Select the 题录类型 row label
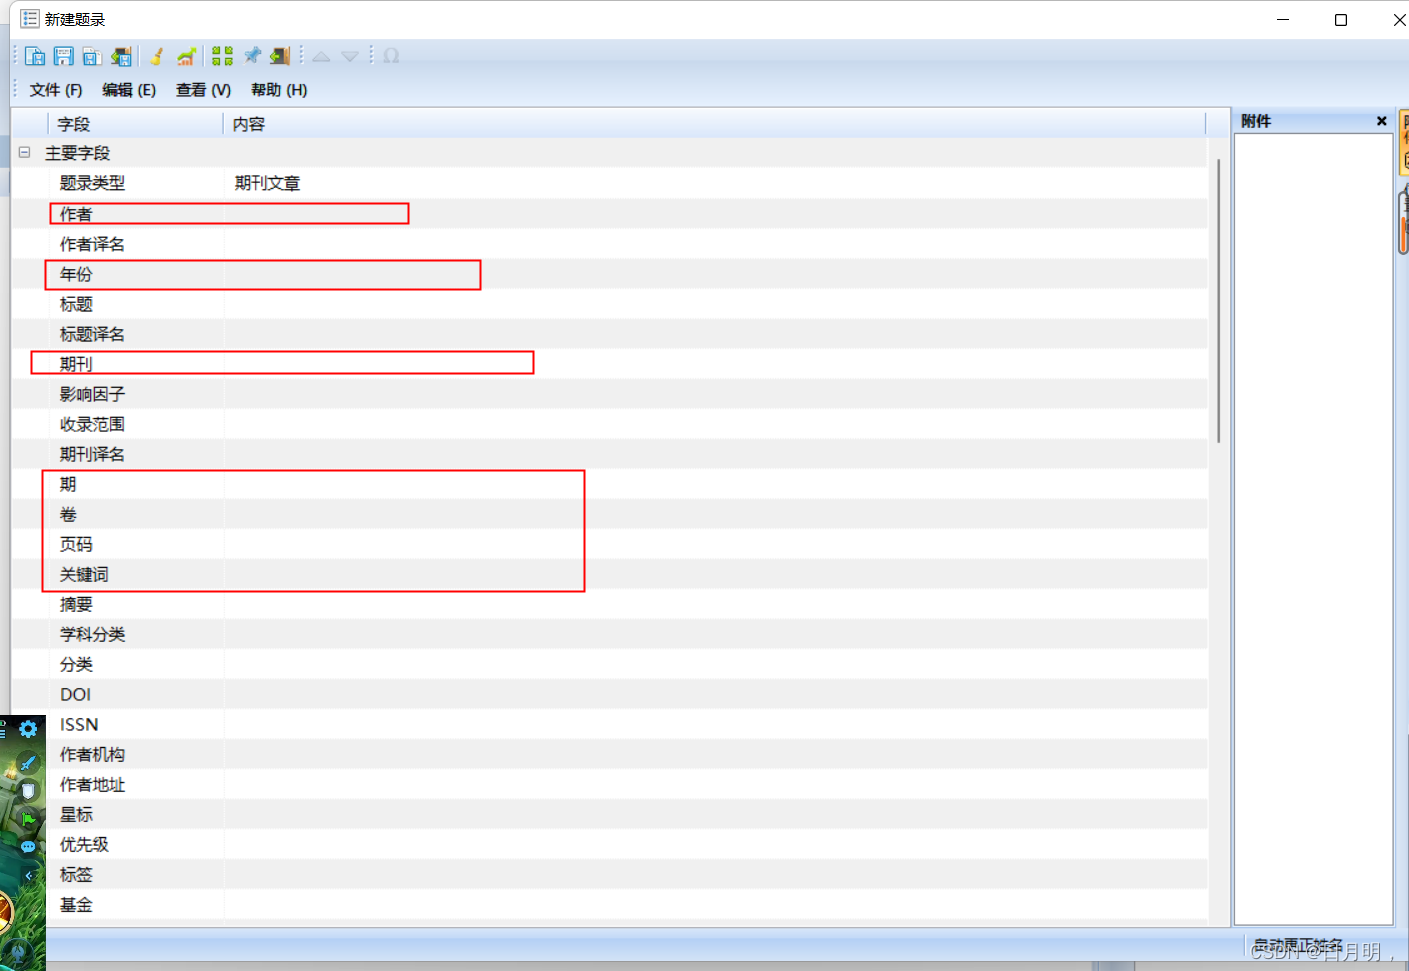 [92, 183]
